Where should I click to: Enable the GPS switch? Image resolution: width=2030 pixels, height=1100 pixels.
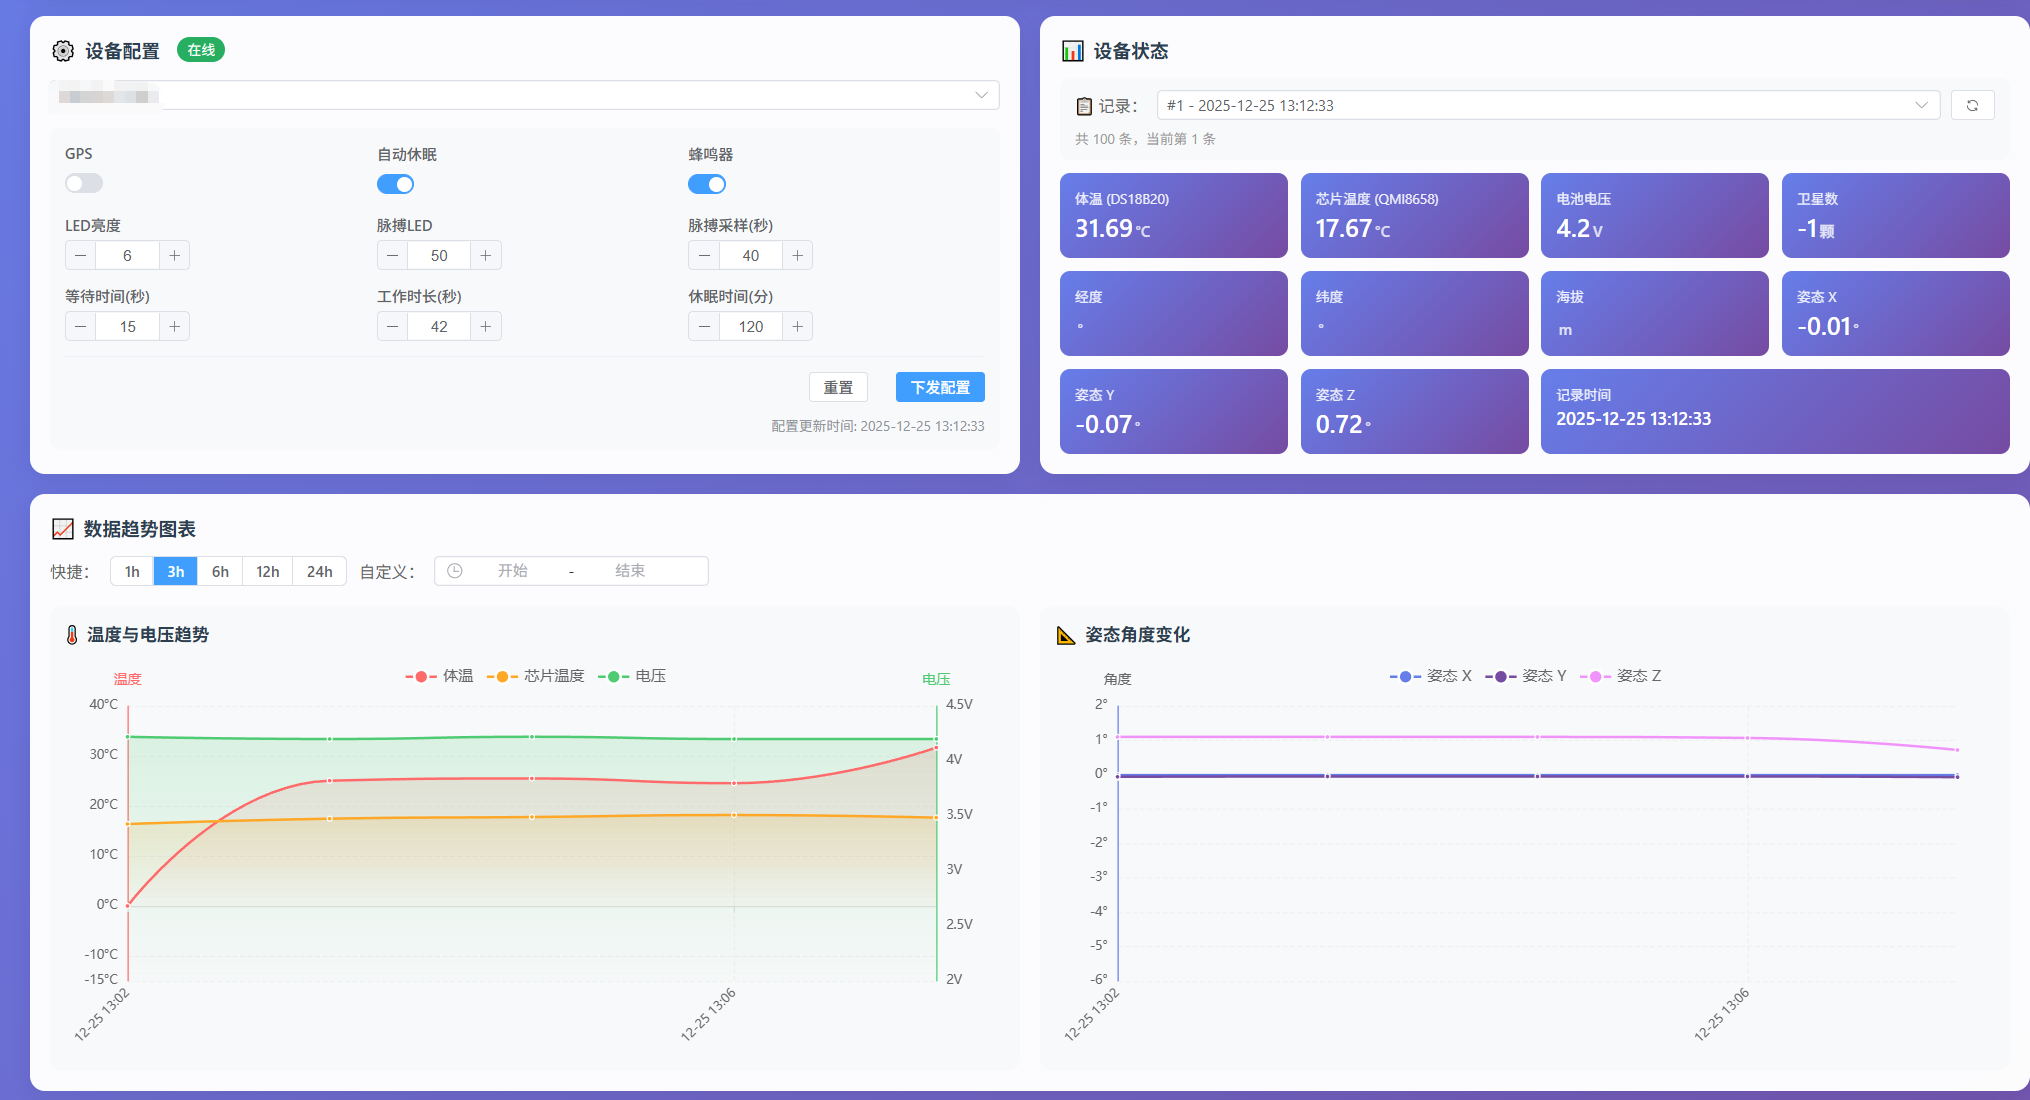[x=84, y=183]
